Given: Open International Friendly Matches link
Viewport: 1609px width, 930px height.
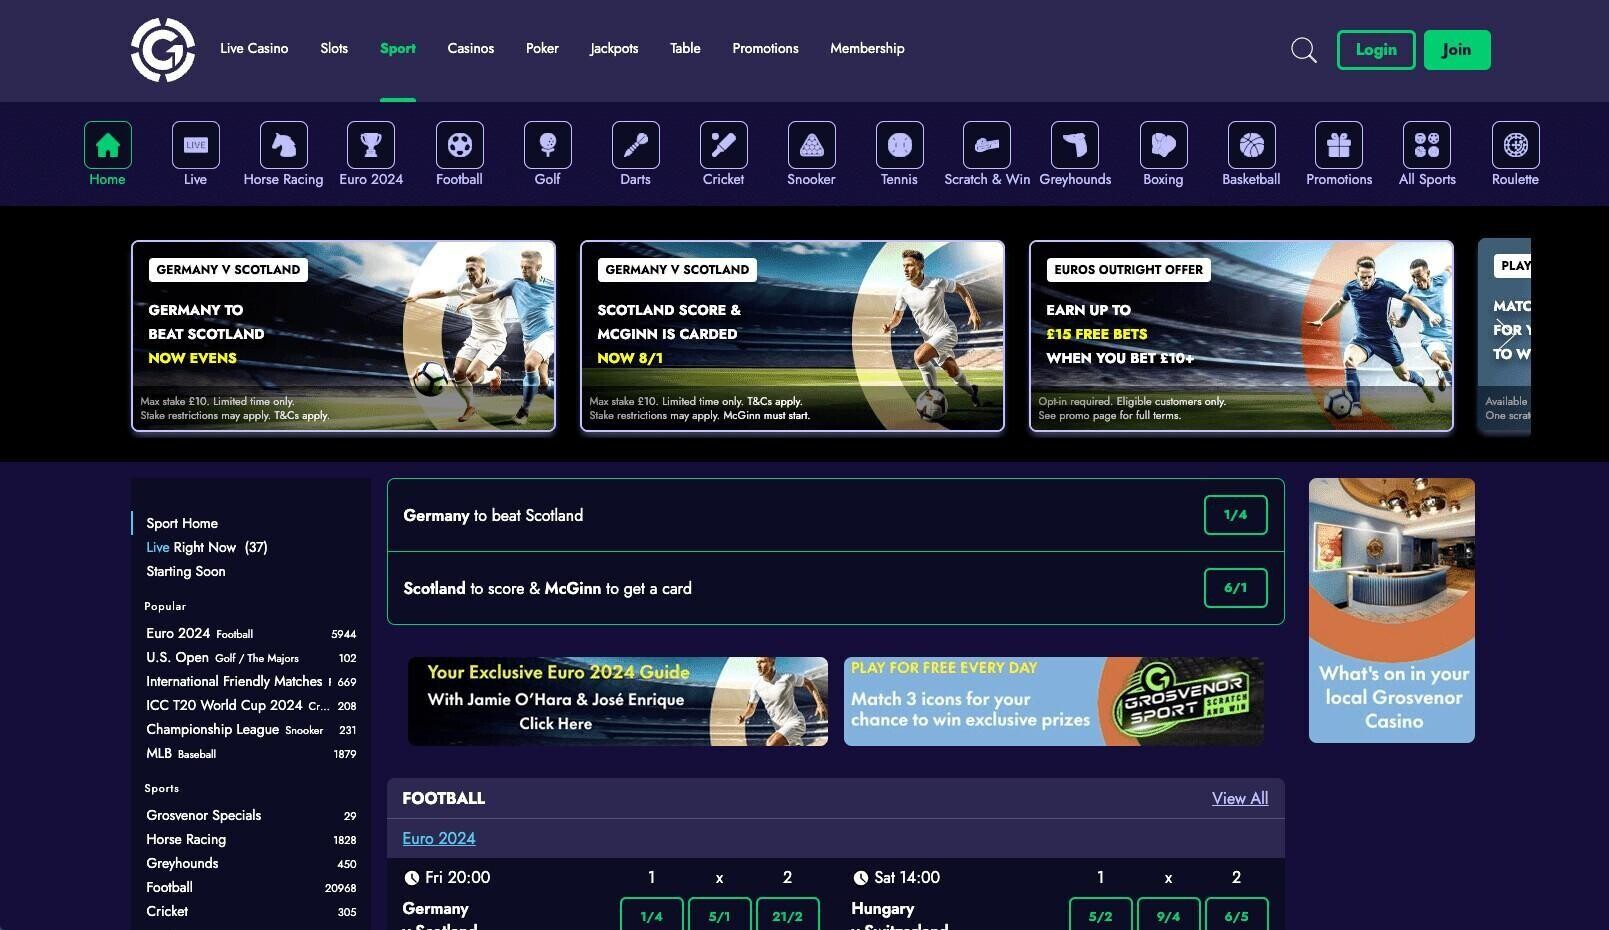Looking at the screenshot, I should (251, 681).
